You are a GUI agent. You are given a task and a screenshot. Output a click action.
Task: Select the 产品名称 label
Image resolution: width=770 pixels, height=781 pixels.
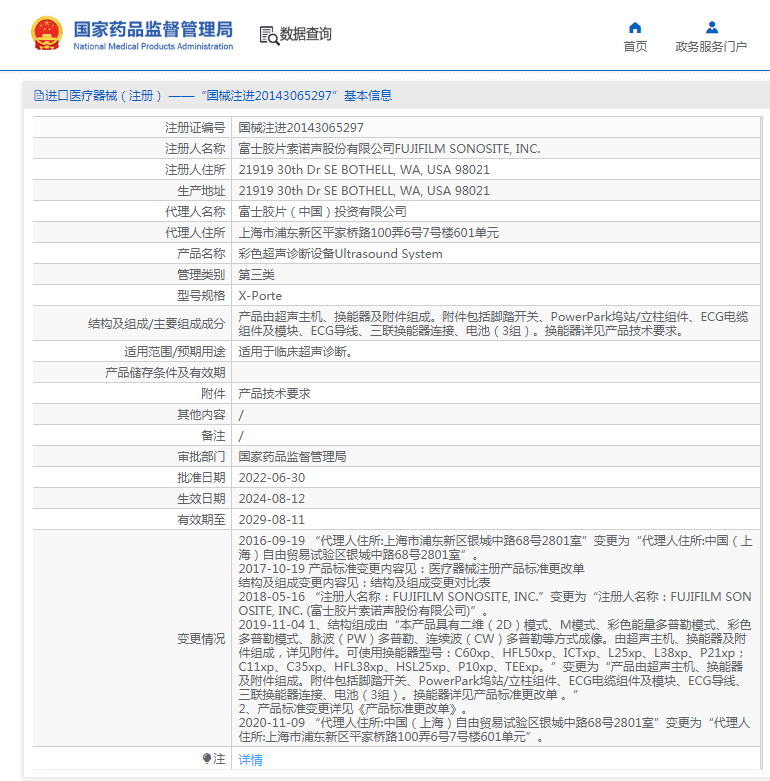point(201,254)
